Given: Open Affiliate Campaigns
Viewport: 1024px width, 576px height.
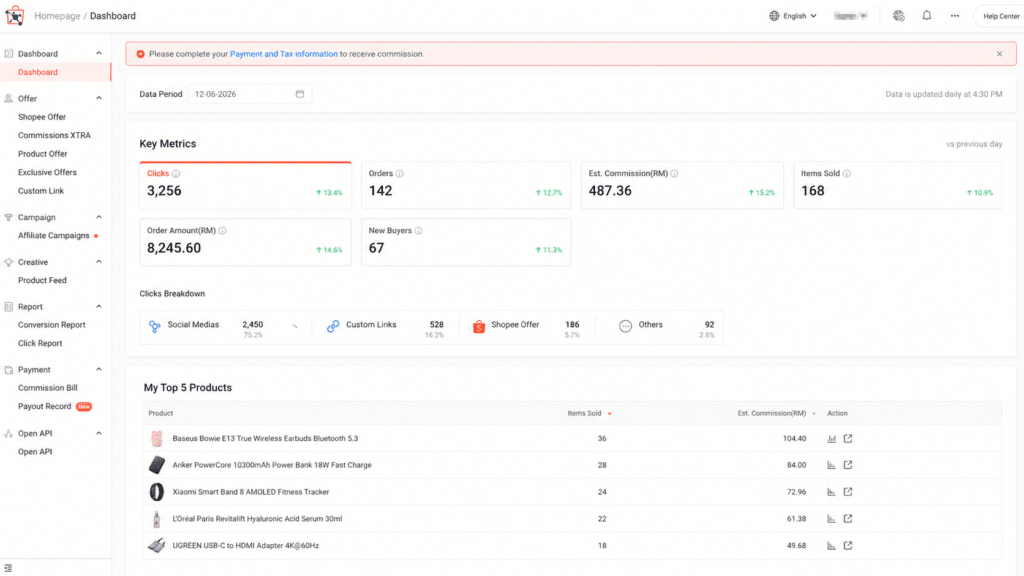Looking at the screenshot, I should [x=54, y=236].
